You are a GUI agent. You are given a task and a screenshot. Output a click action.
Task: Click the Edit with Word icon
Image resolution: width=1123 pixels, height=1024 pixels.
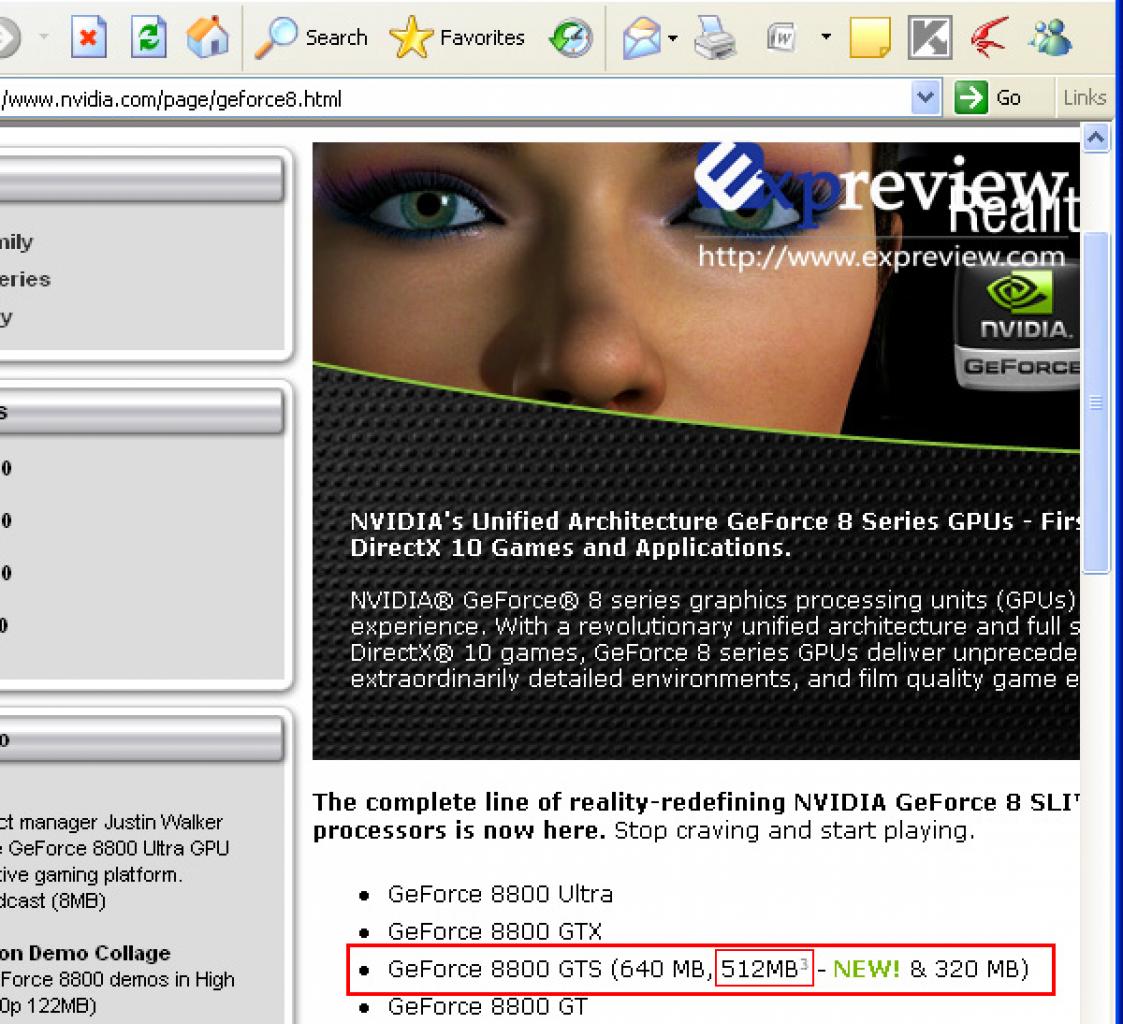[x=781, y=37]
